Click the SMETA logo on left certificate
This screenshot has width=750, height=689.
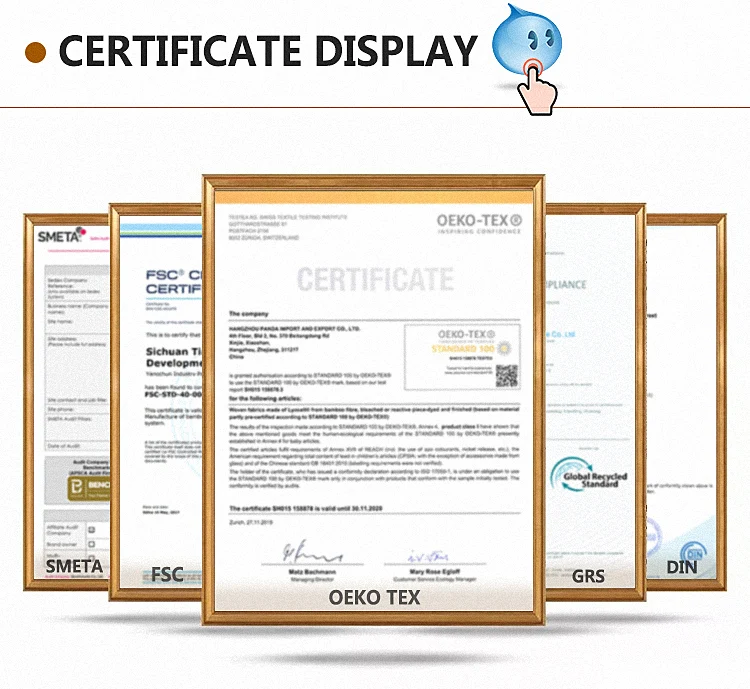(61, 236)
